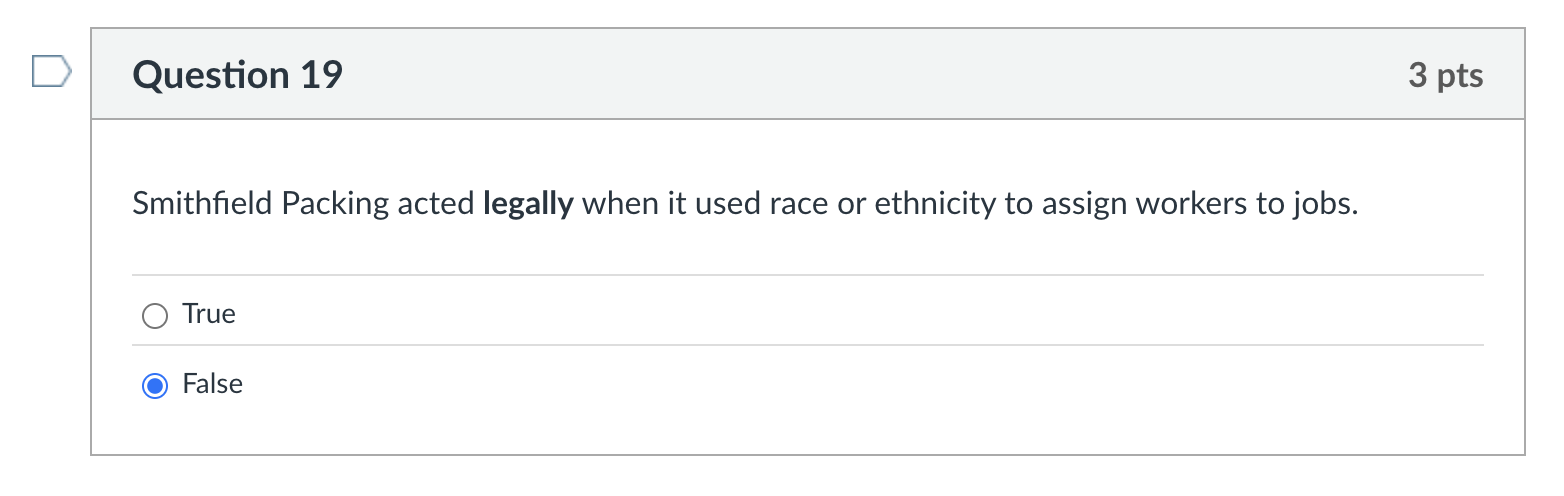Image resolution: width=1564 pixels, height=496 pixels.
Task: Click the number "3" in points label
Action: (1417, 75)
